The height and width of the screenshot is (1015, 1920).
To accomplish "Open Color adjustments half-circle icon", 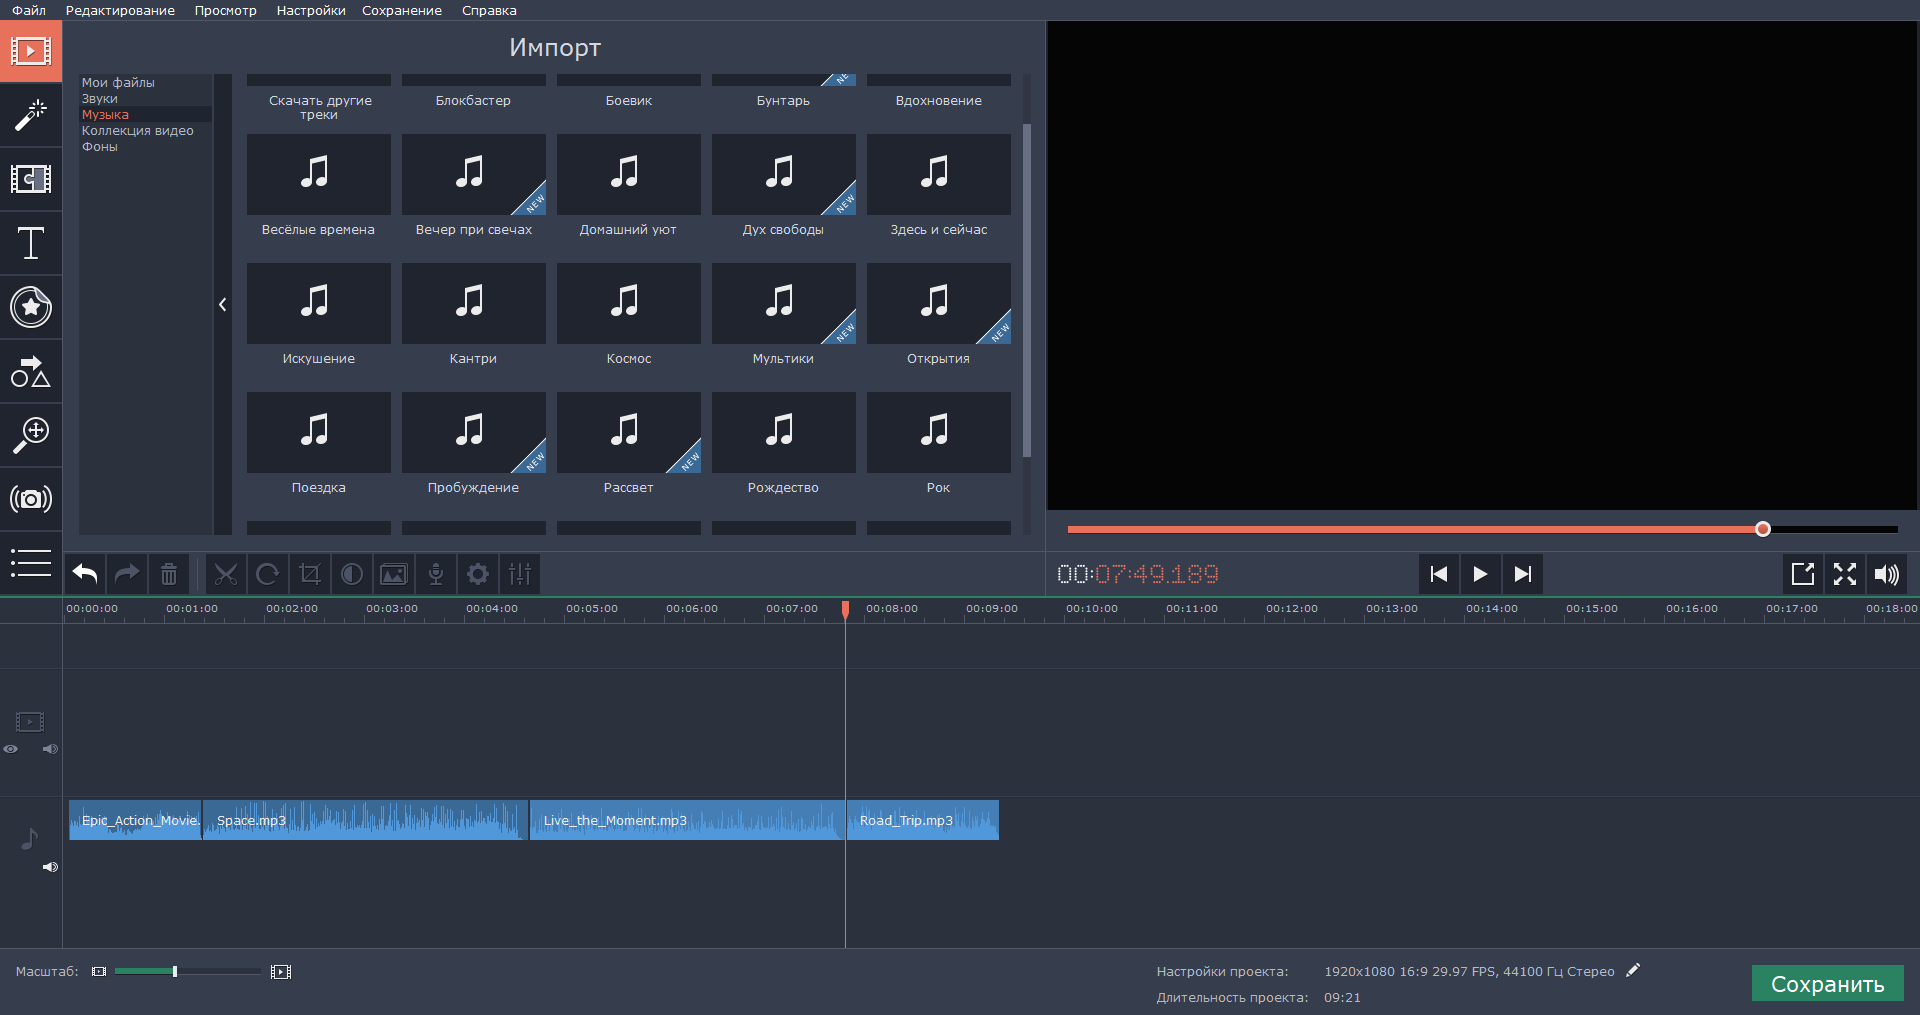I will pyautogui.click(x=352, y=574).
